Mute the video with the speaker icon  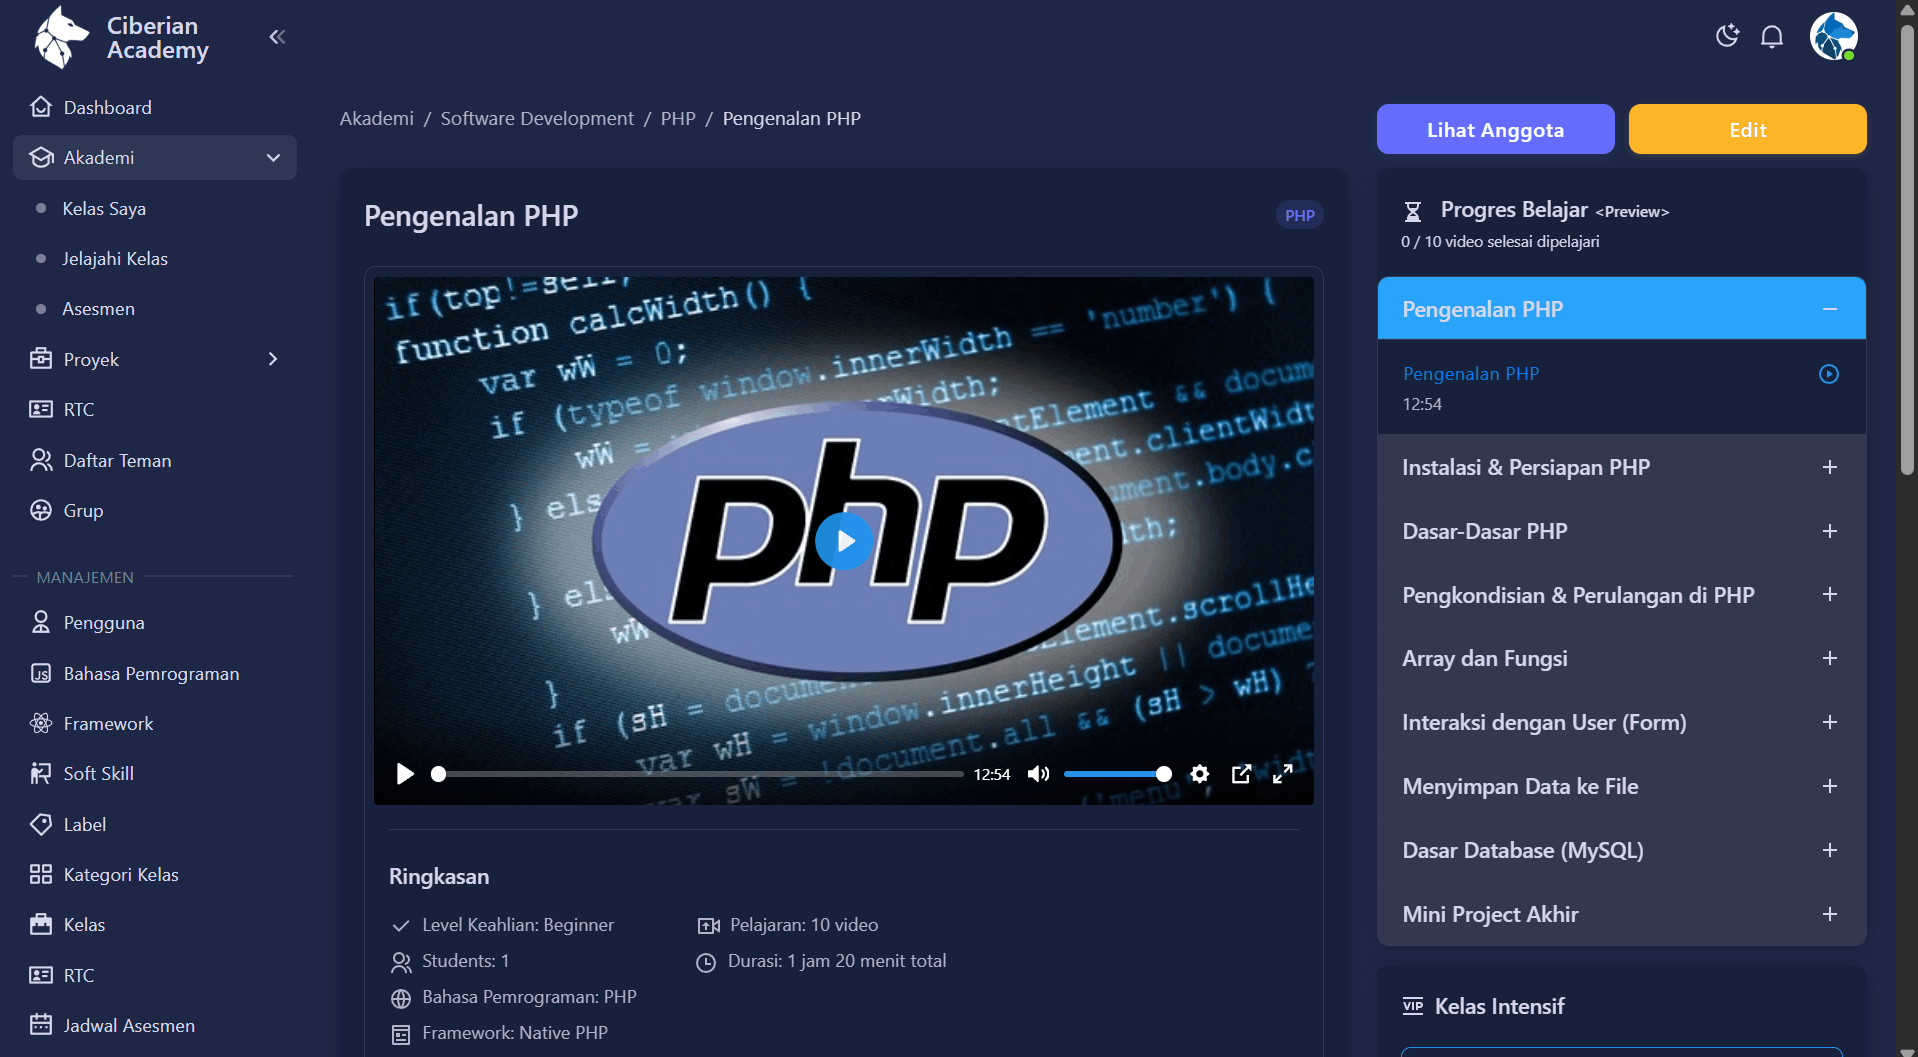point(1038,773)
